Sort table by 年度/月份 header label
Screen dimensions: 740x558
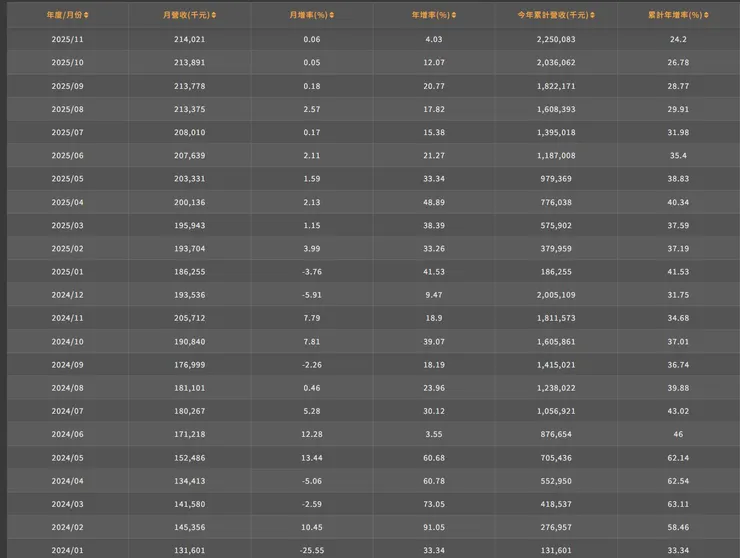tap(64, 15)
